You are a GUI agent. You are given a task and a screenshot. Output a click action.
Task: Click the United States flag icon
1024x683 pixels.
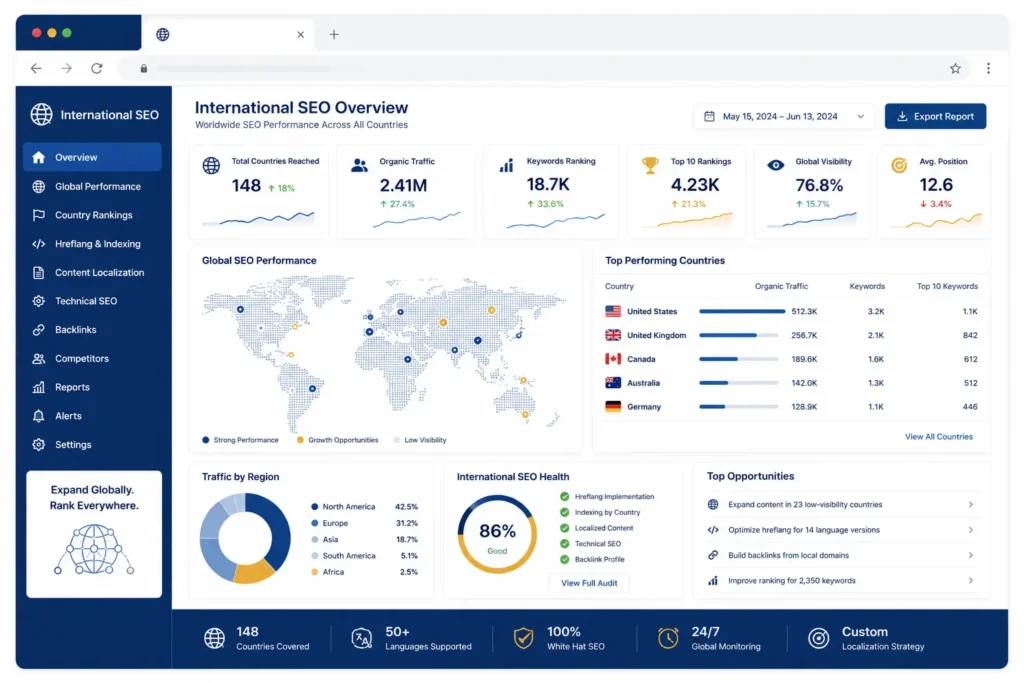click(x=613, y=311)
